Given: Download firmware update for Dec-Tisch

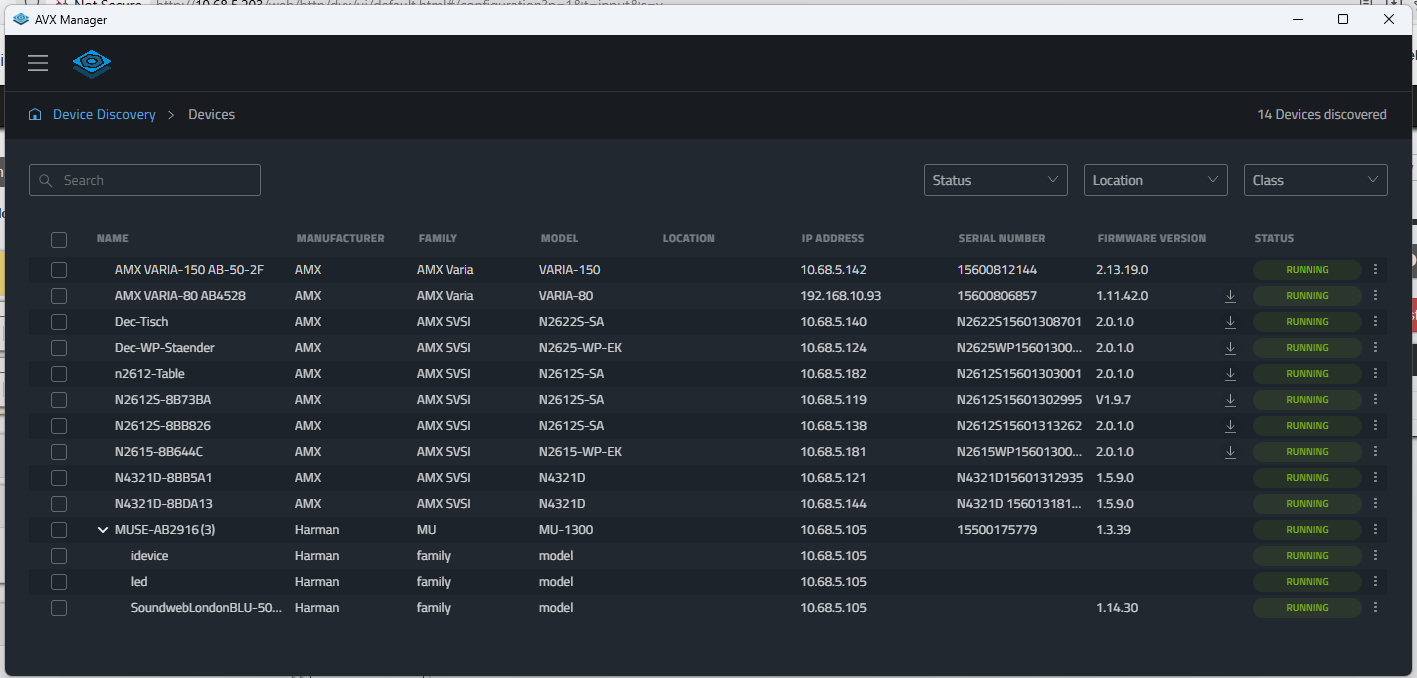Looking at the screenshot, I should pyautogui.click(x=1230, y=322).
